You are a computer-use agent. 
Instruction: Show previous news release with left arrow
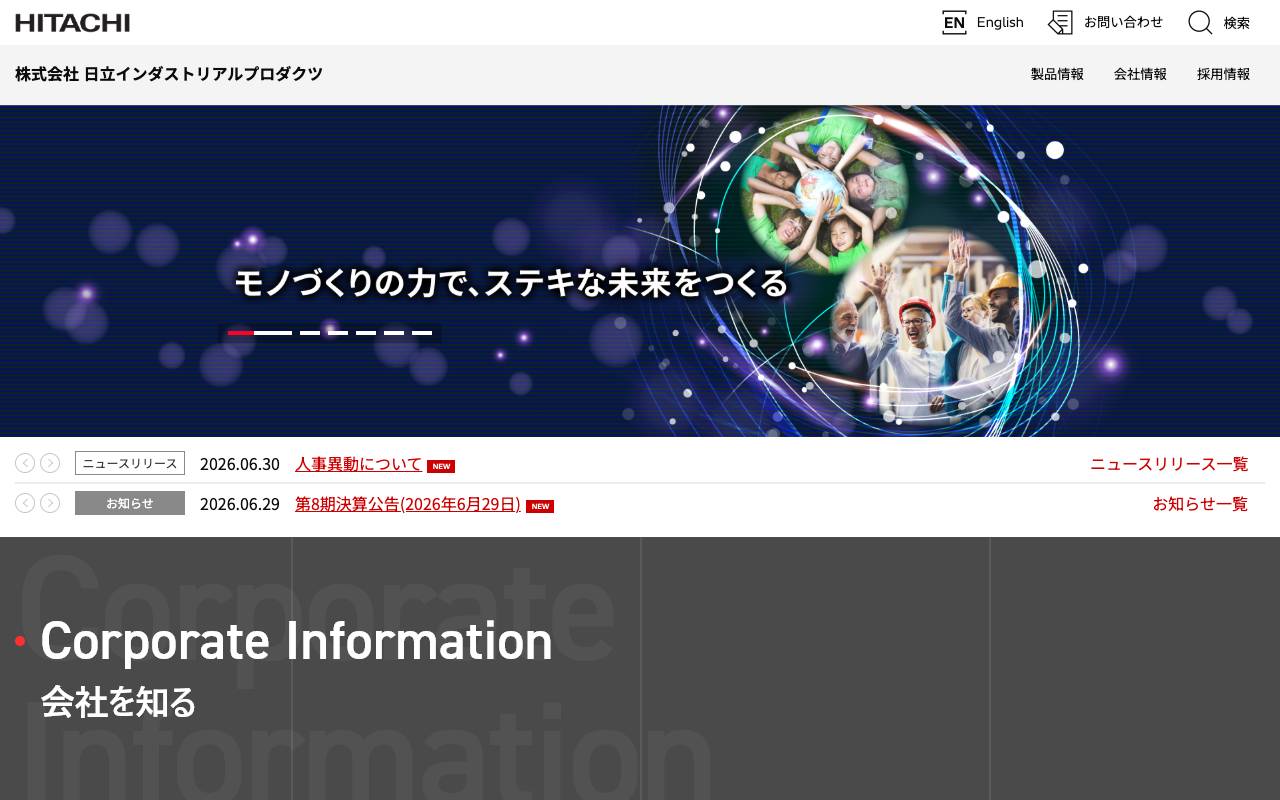click(x=25, y=463)
